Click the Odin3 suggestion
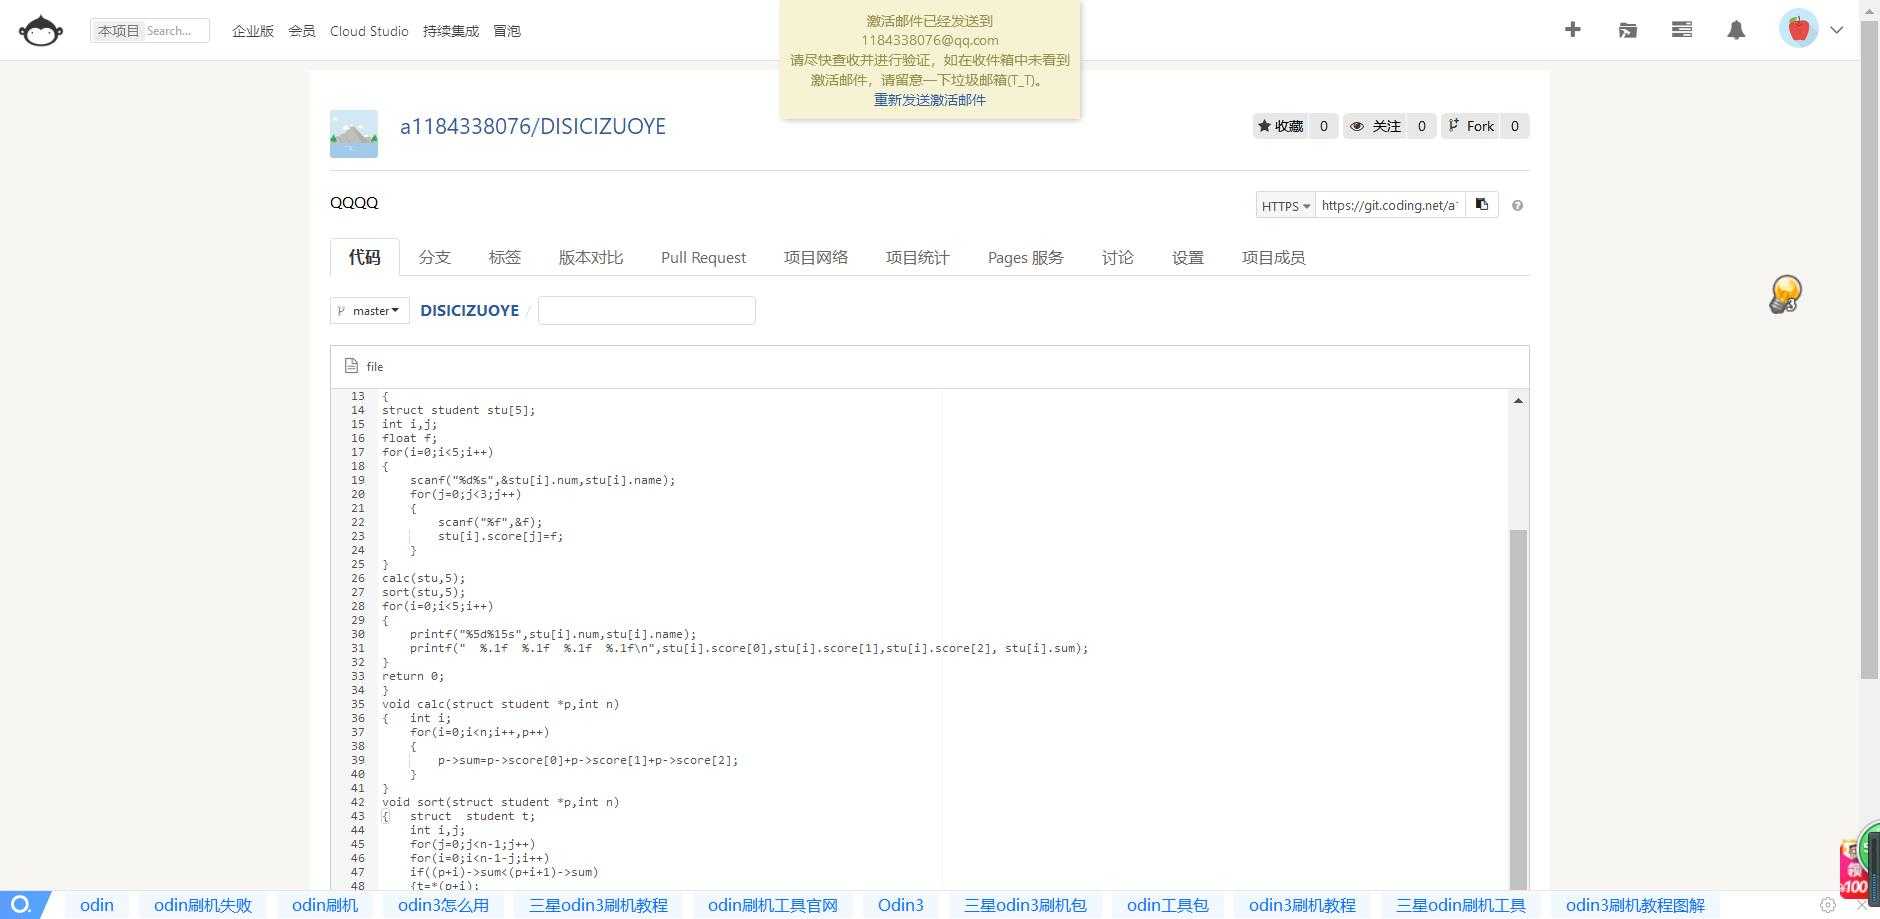Screen dimensions: 1880x919 901,905
